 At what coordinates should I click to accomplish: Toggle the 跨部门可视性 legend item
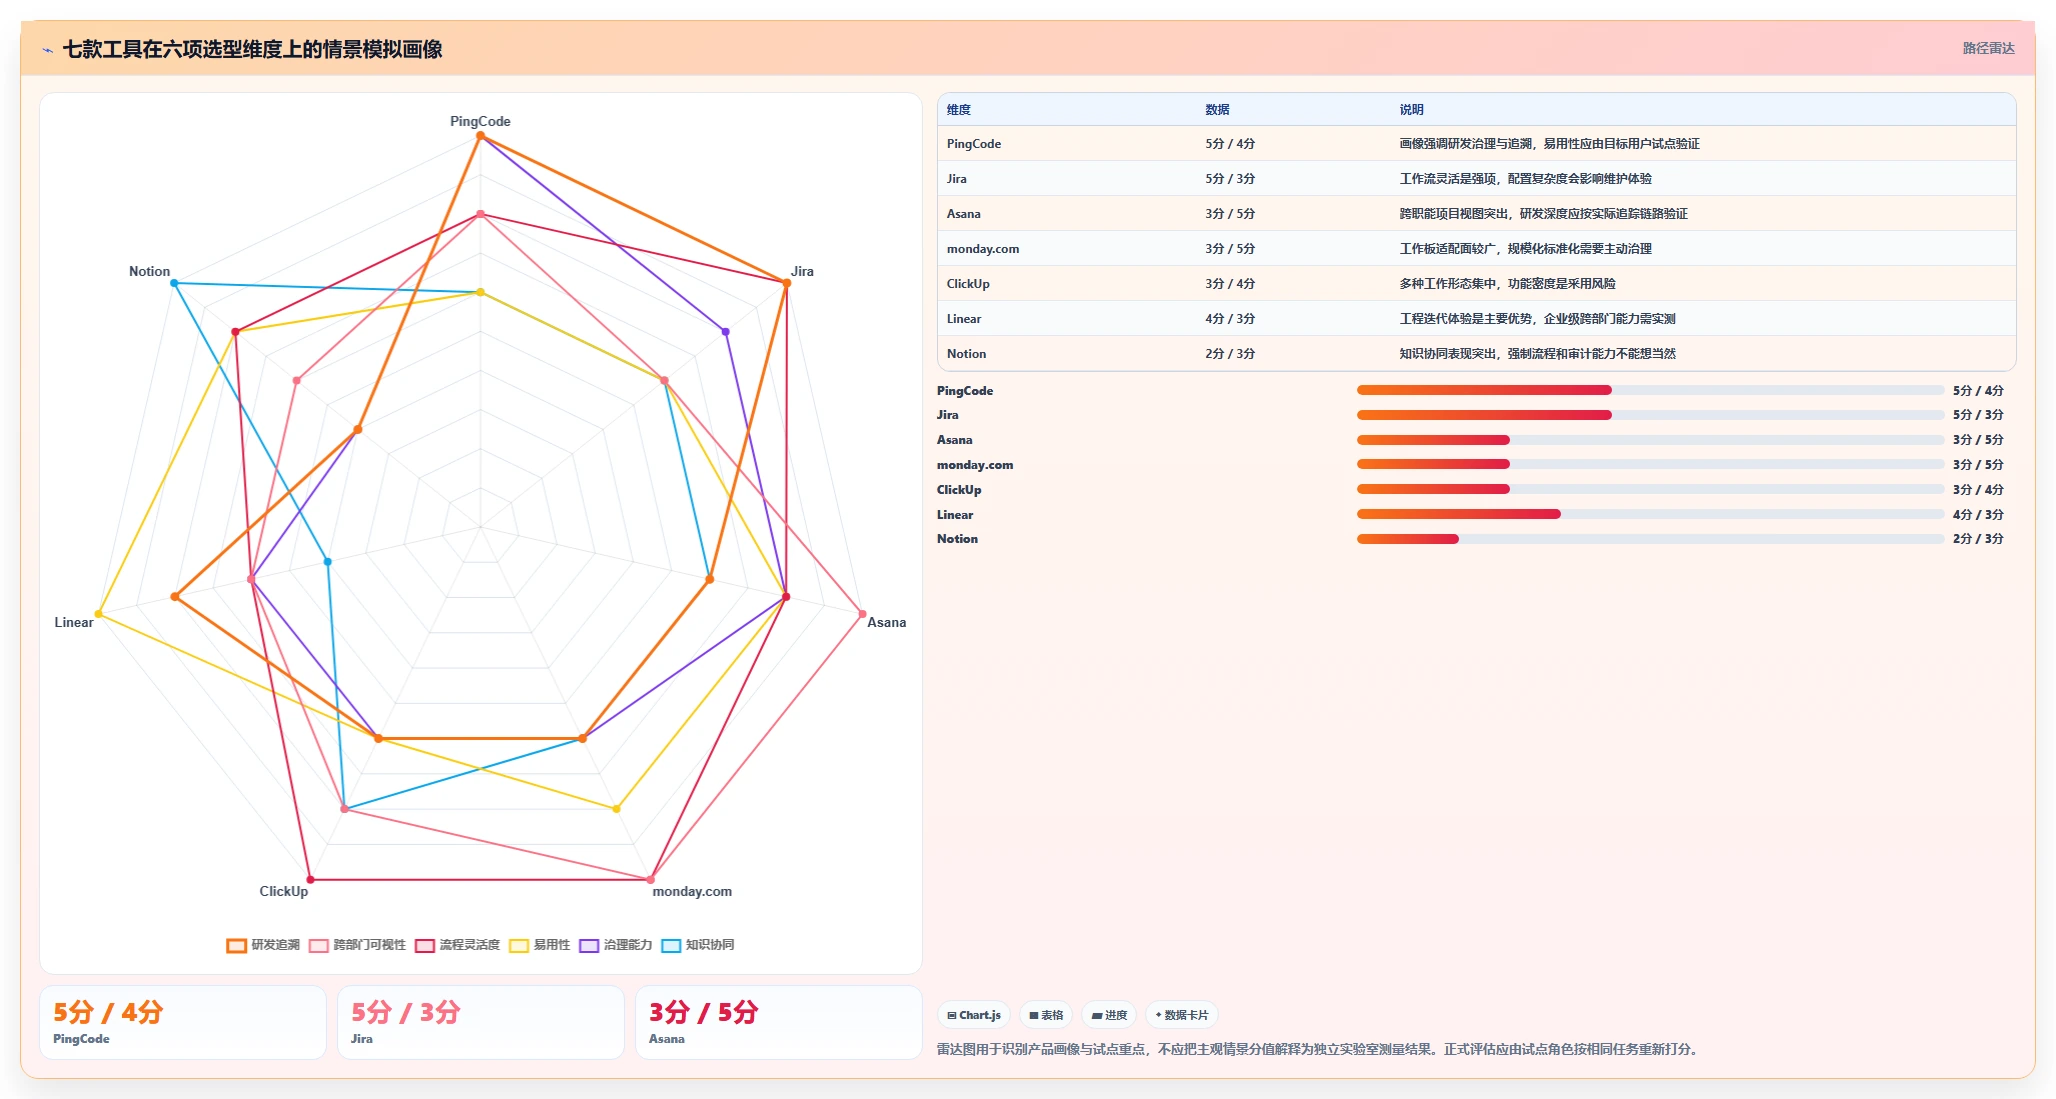[x=358, y=945]
